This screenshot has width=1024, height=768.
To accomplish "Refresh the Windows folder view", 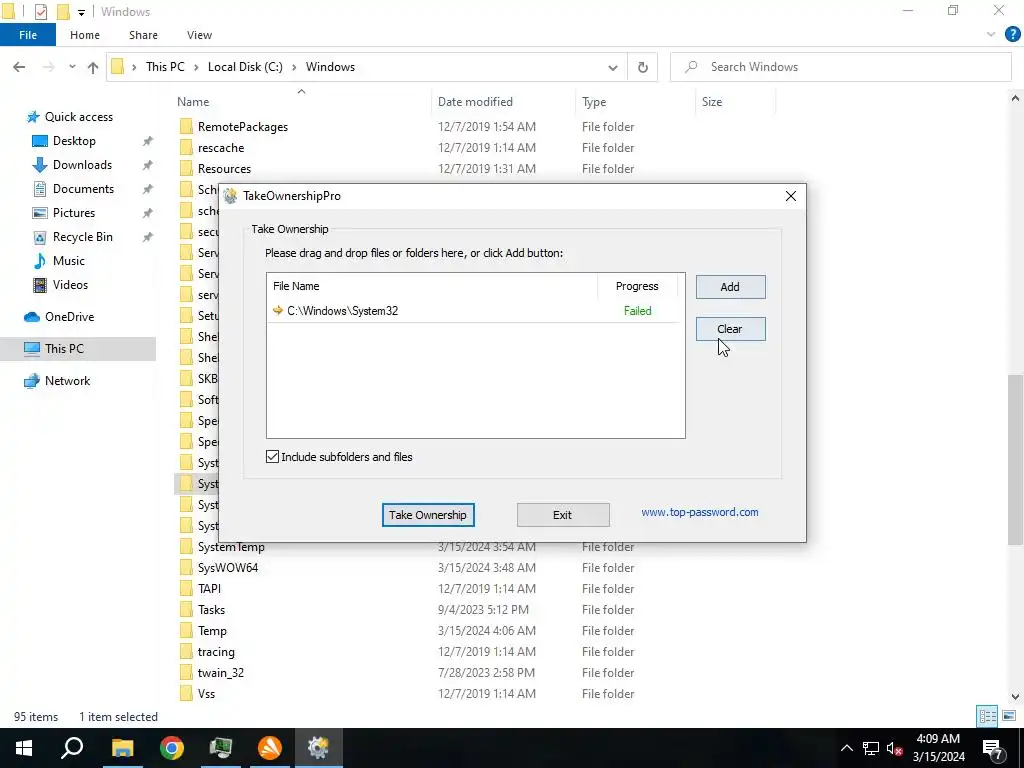I will [643, 67].
